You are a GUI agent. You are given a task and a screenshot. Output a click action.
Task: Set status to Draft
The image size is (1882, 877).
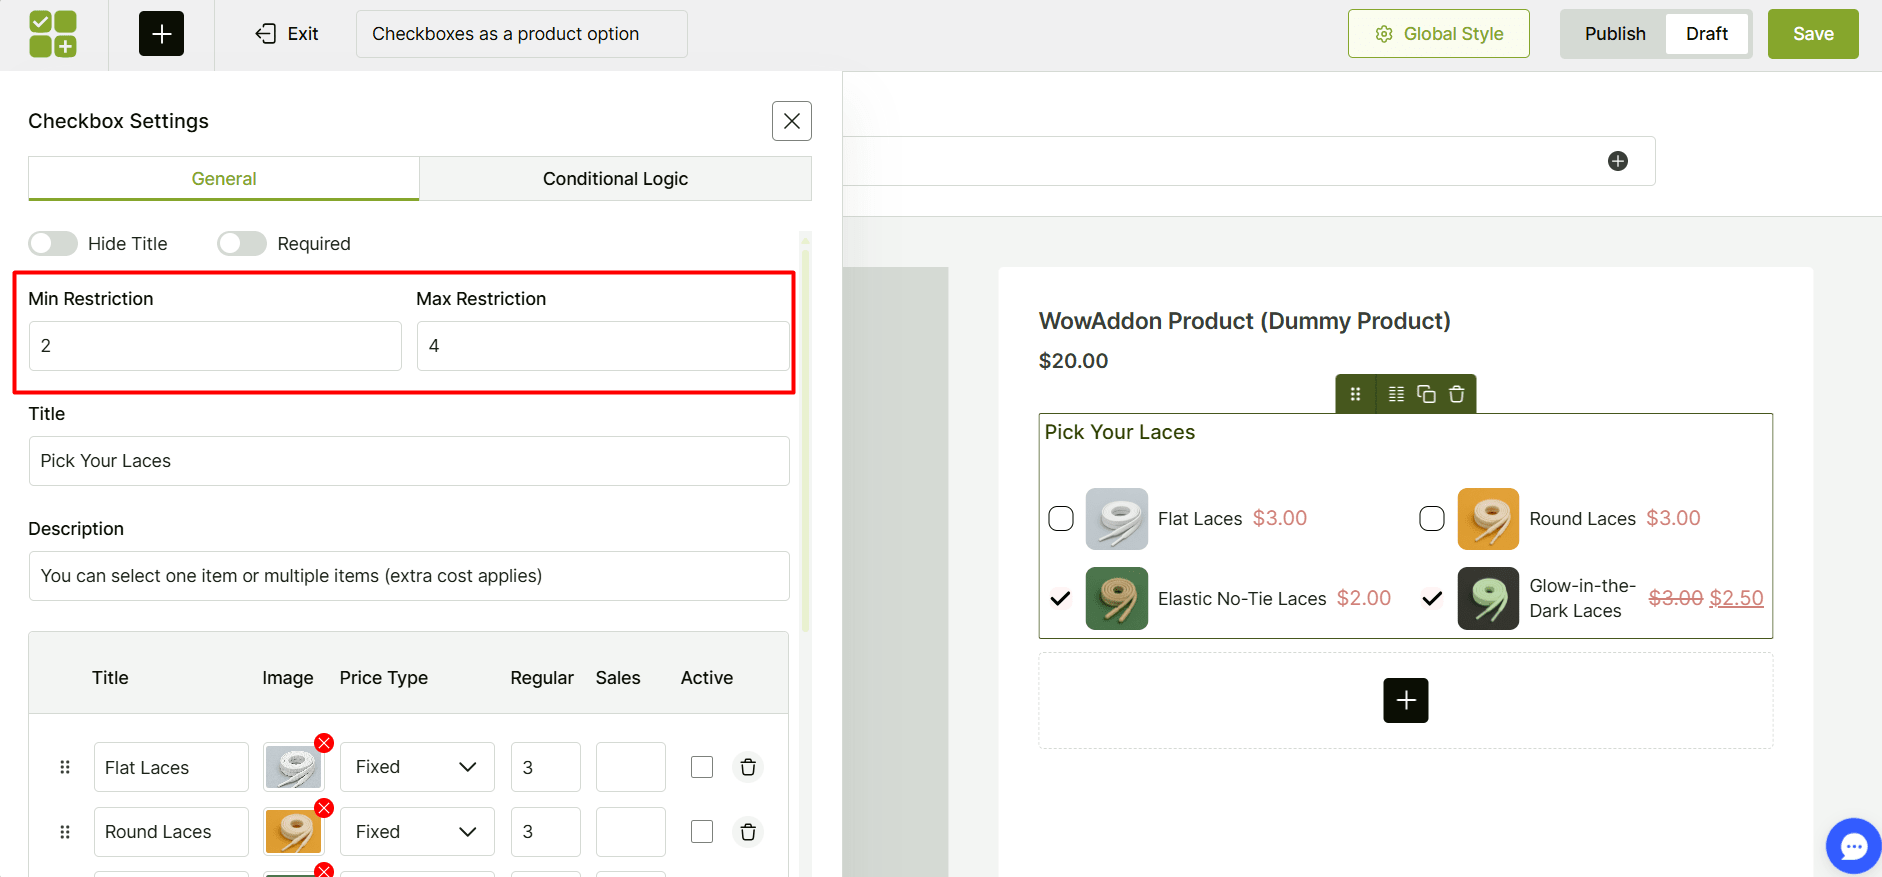point(1706,34)
